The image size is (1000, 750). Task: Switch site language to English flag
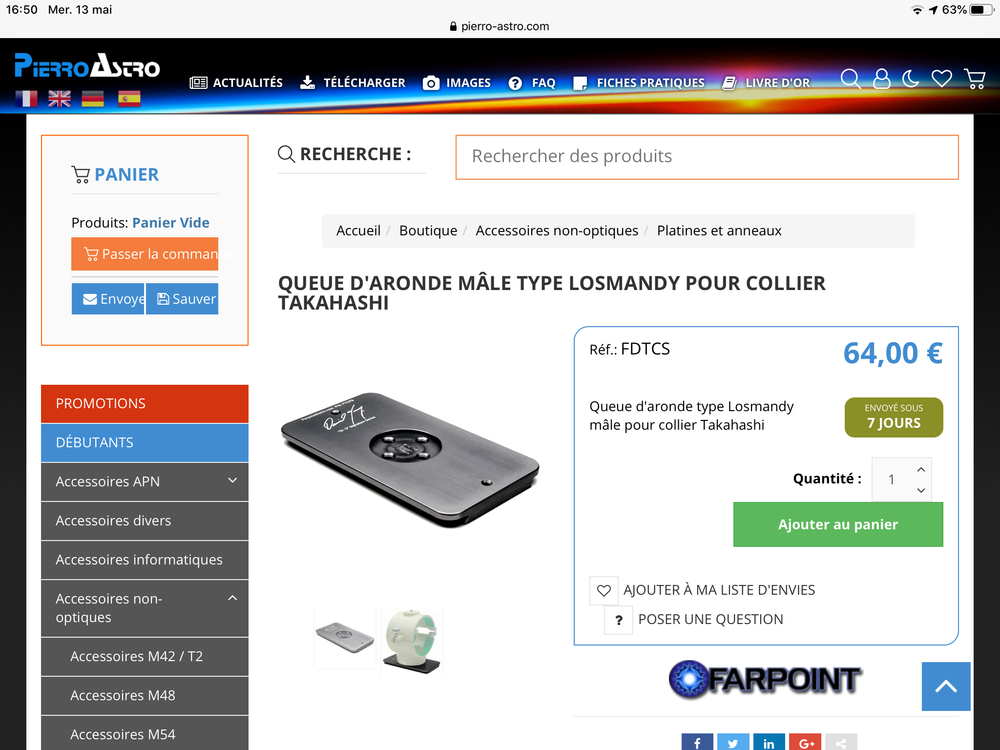pos(59,99)
